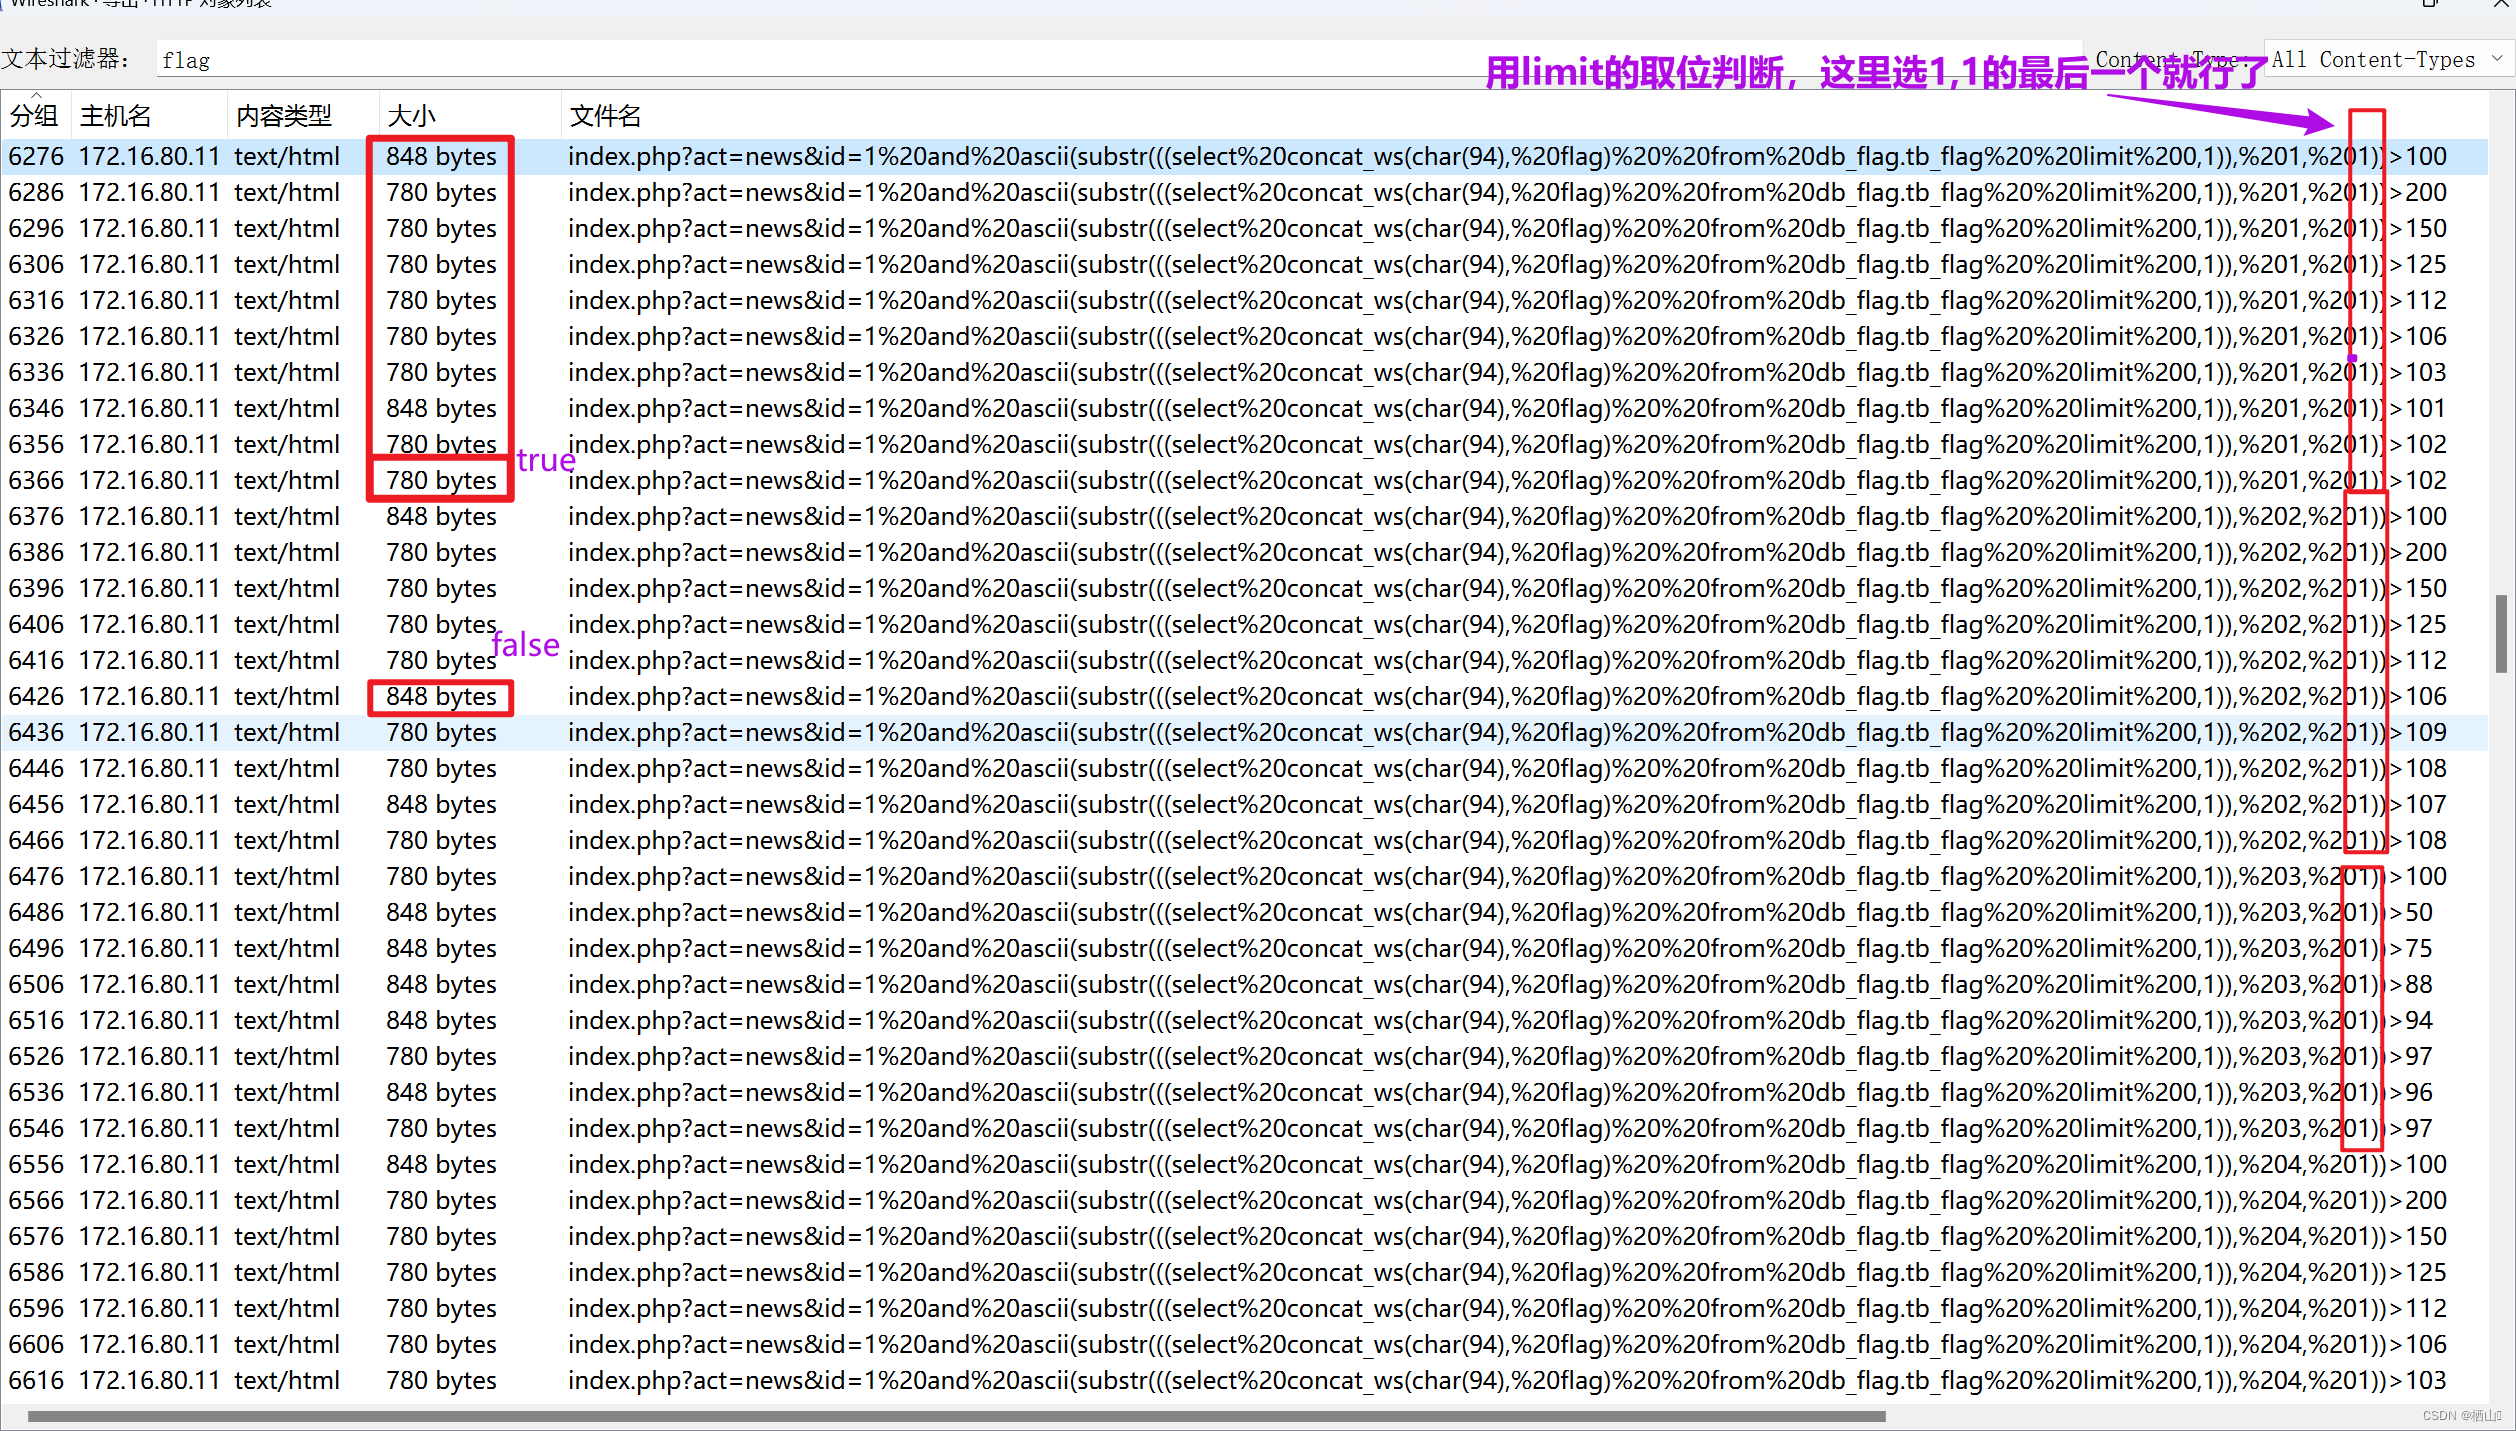
Task: Select the row for packet 6296
Action: pos(1244,228)
